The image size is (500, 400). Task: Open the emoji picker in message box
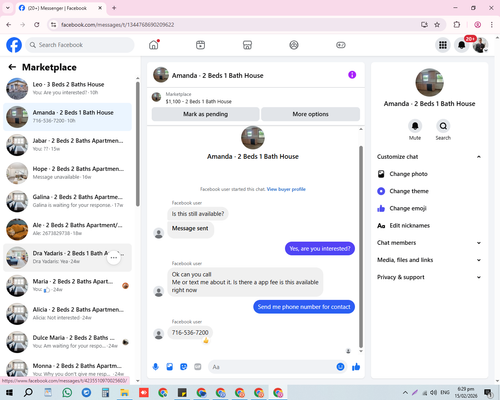point(340,367)
